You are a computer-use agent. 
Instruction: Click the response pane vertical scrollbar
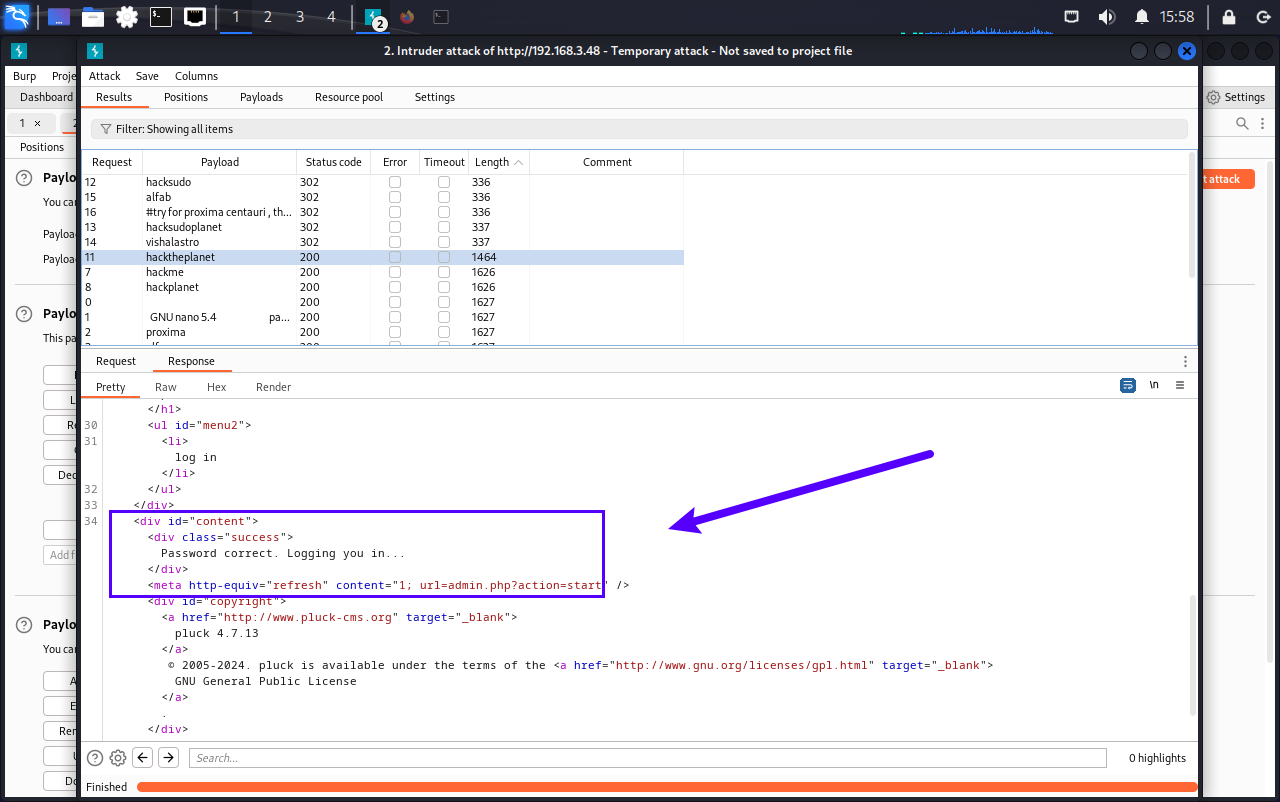(1191, 655)
